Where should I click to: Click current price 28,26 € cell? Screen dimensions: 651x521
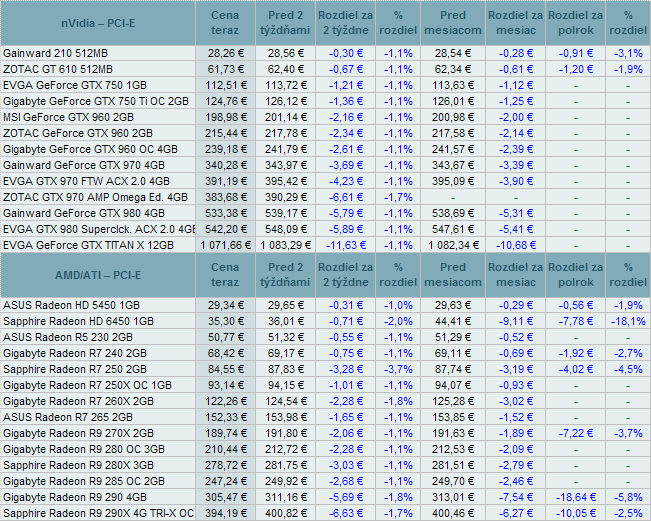point(225,53)
